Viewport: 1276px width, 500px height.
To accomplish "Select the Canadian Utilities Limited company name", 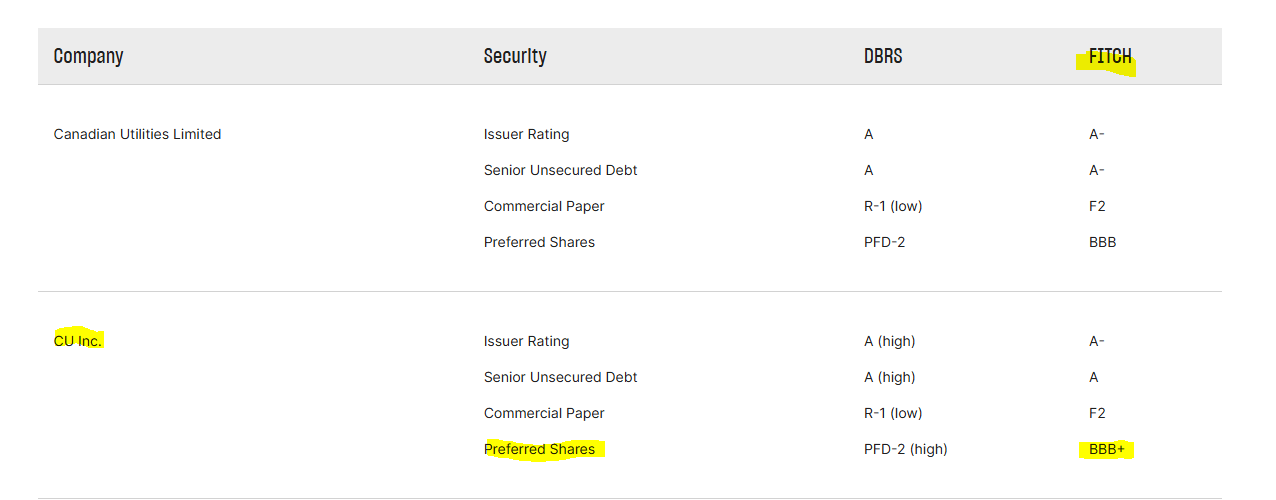I will 137,134.
